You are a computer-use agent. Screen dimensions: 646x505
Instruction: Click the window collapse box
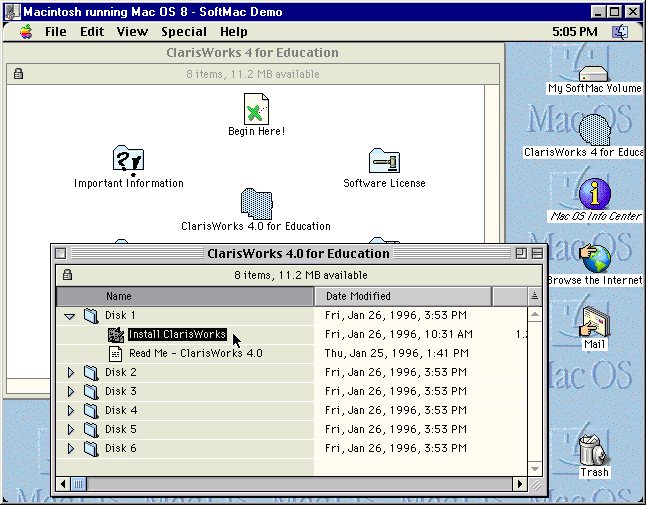point(537,253)
